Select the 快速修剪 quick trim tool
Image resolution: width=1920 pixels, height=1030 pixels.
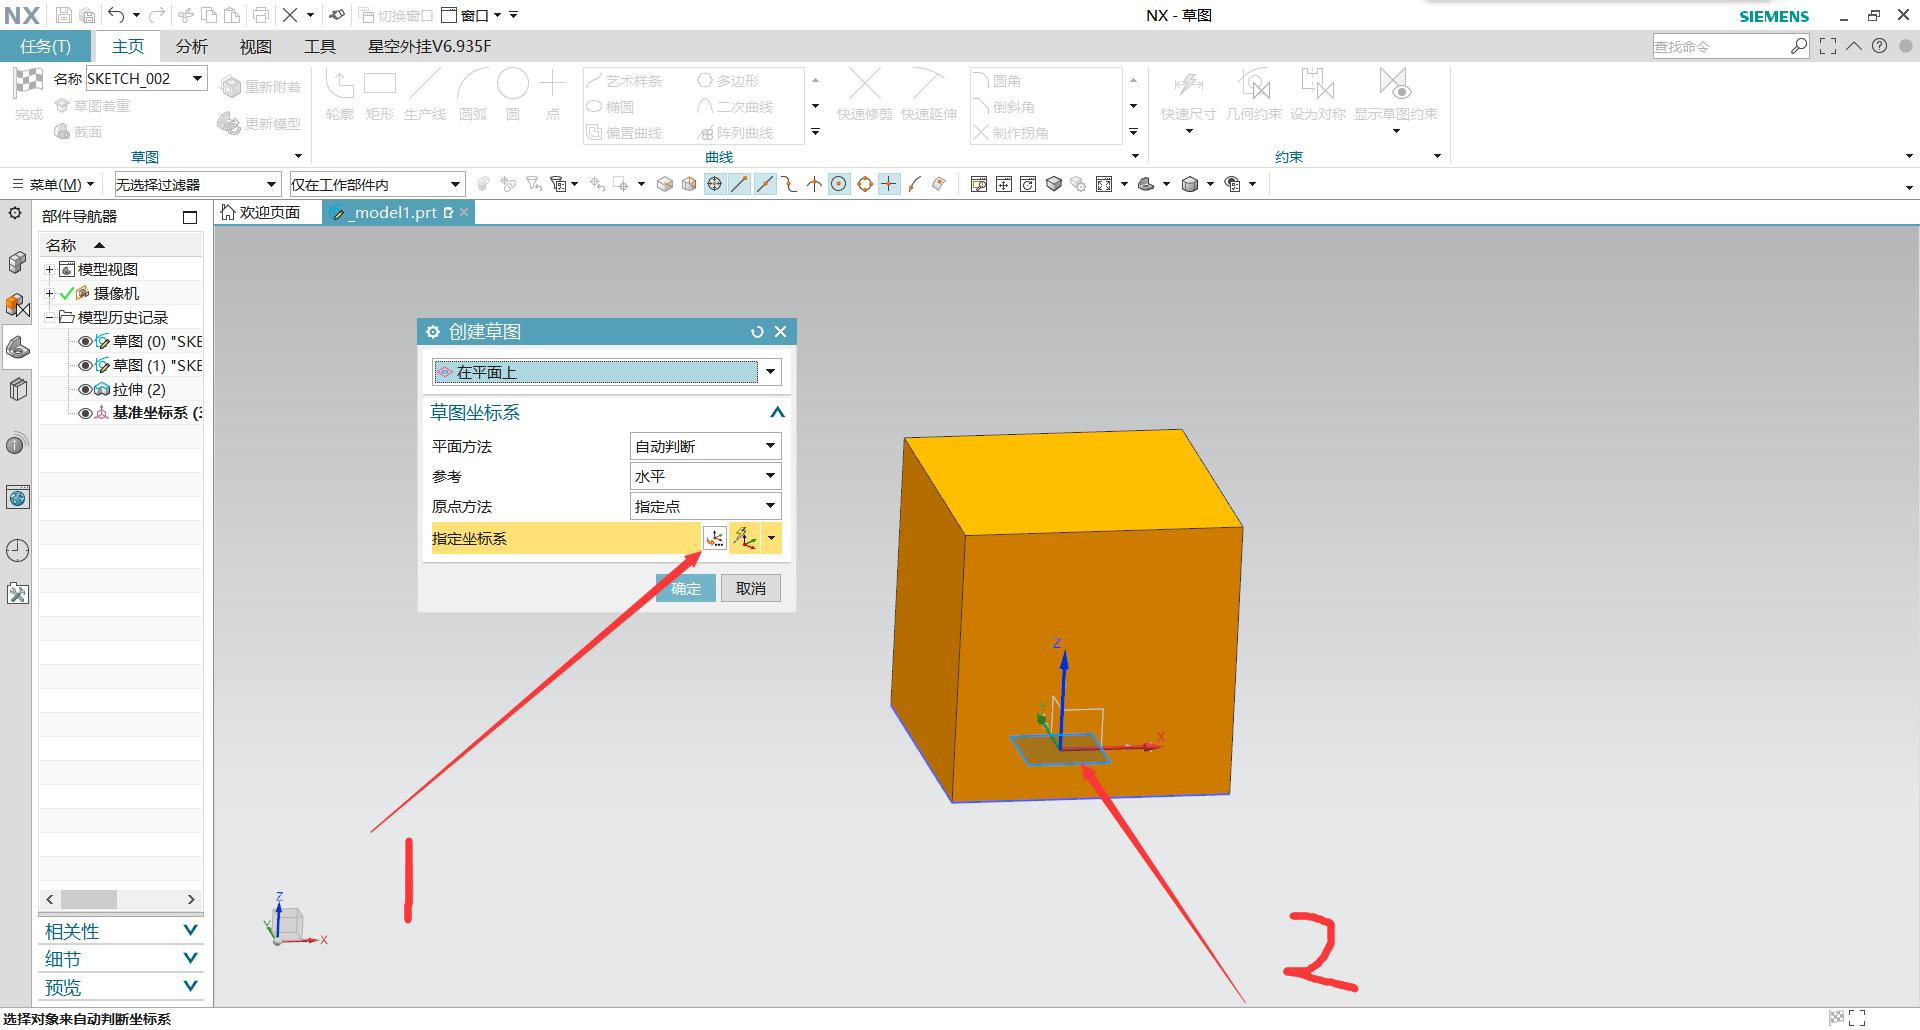click(x=864, y=85)
